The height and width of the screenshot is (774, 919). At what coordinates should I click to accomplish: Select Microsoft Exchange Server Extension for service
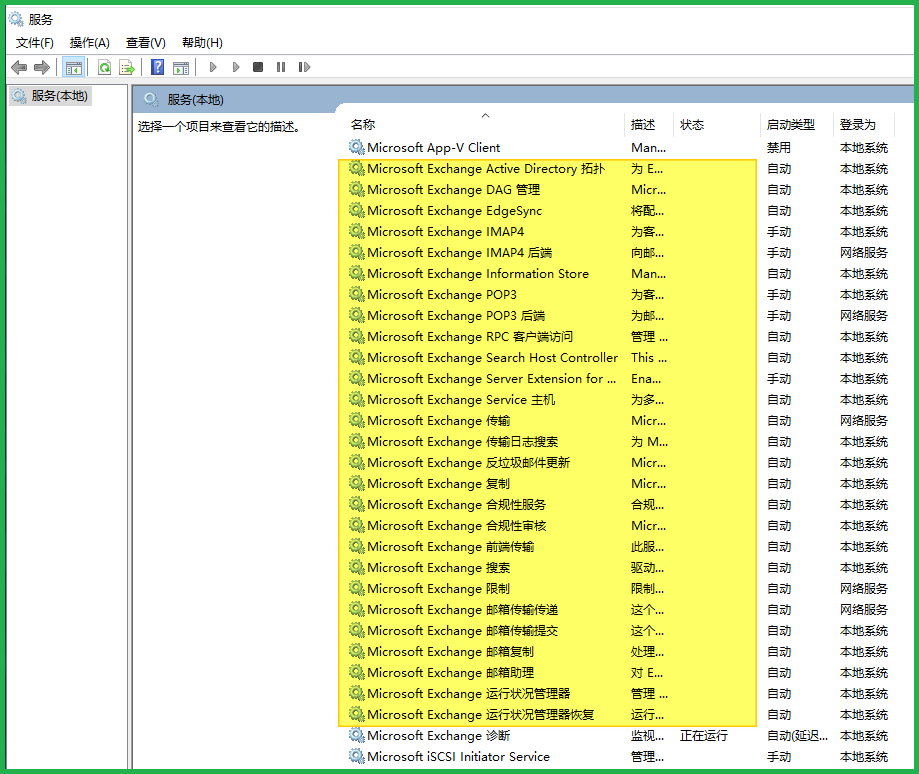[491, 379]
